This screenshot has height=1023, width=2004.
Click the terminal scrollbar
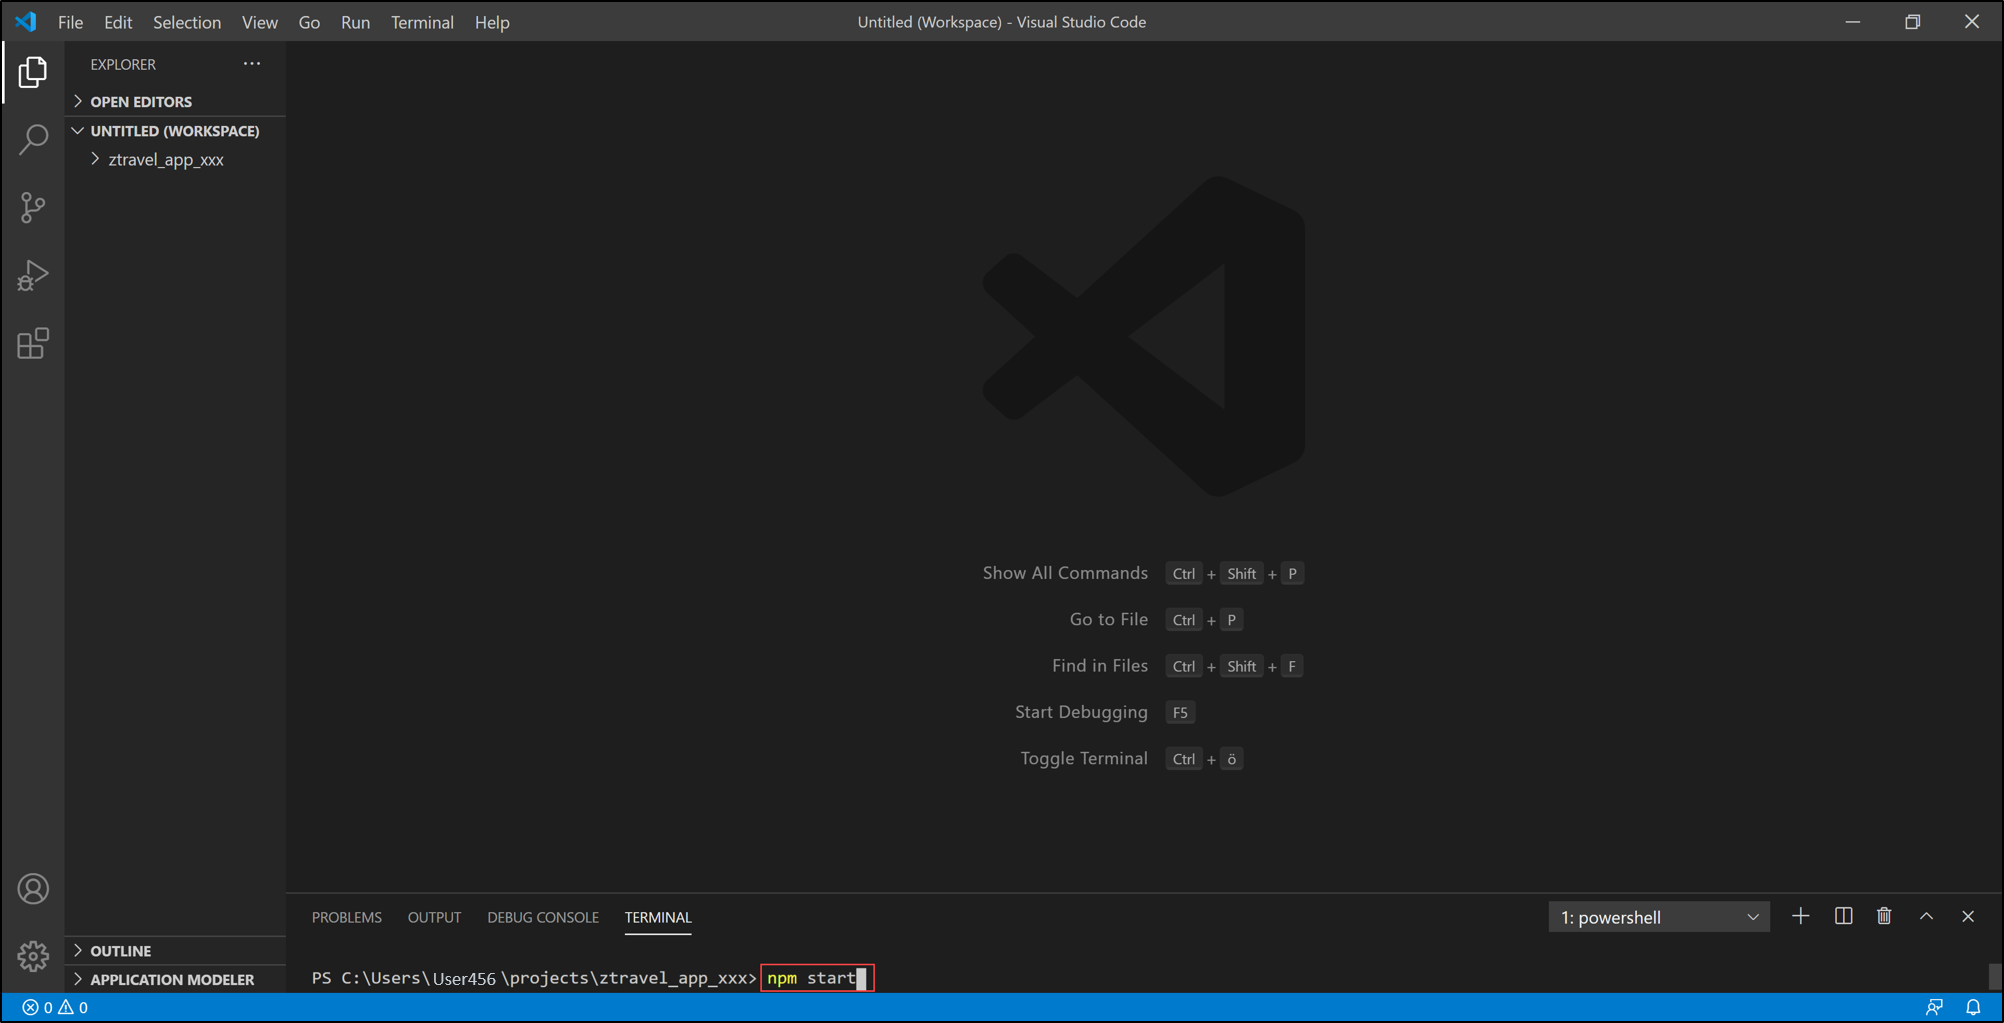coord(1994,975)
